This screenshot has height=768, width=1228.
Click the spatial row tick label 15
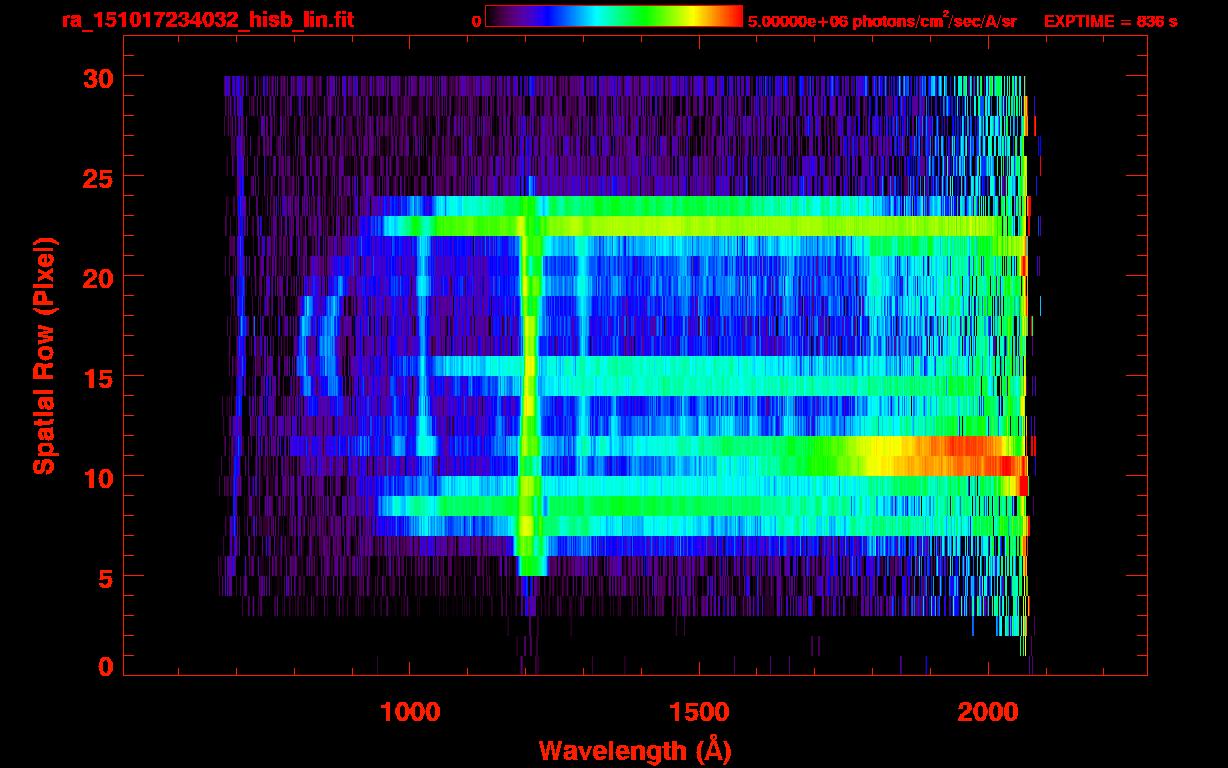point(96,377)
